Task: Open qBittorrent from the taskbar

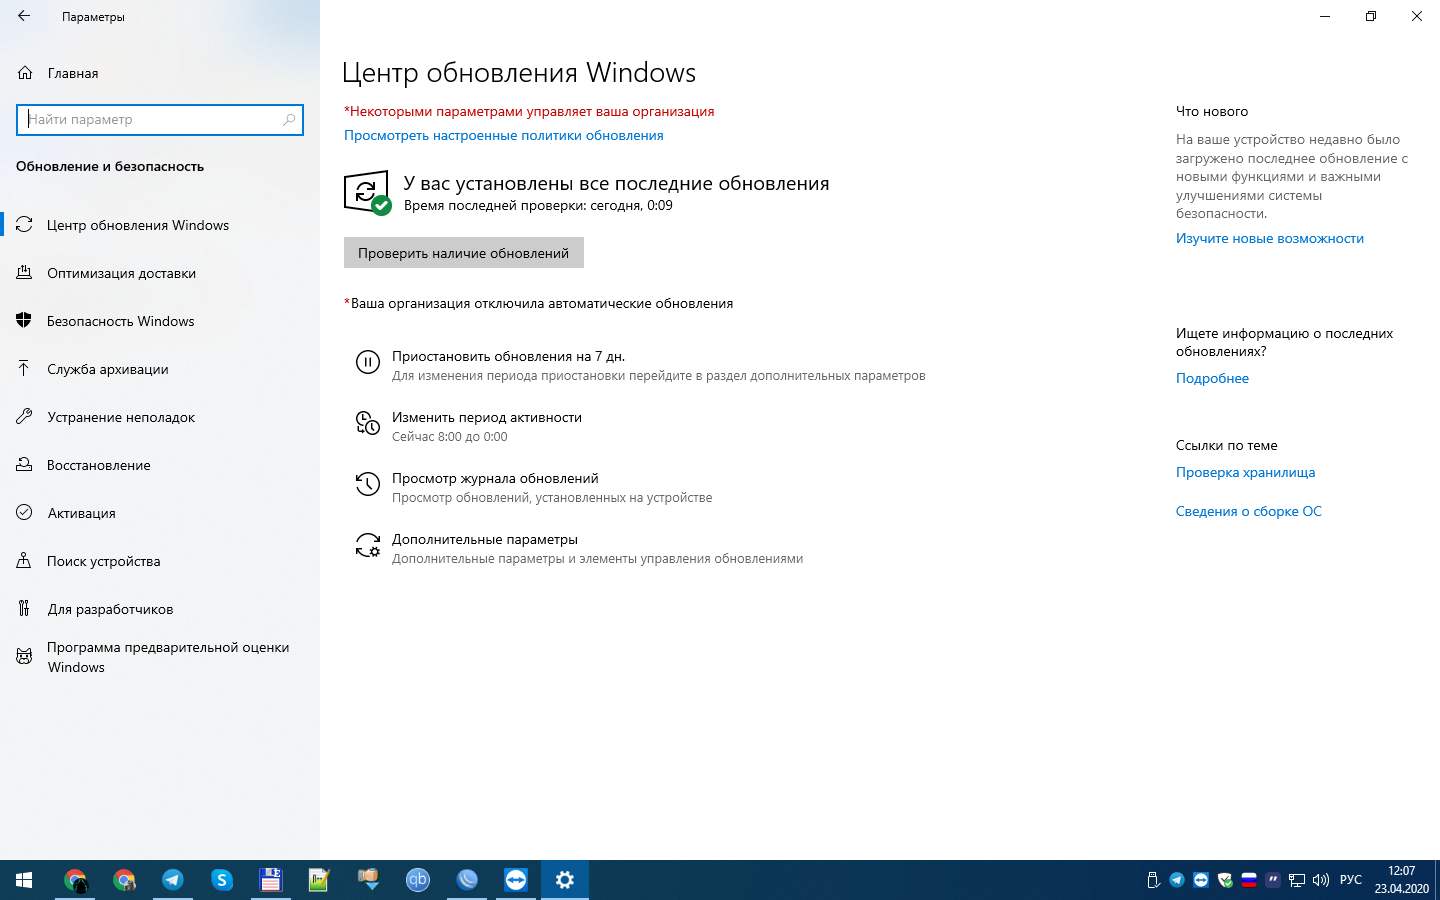Action: coord(418,880)
